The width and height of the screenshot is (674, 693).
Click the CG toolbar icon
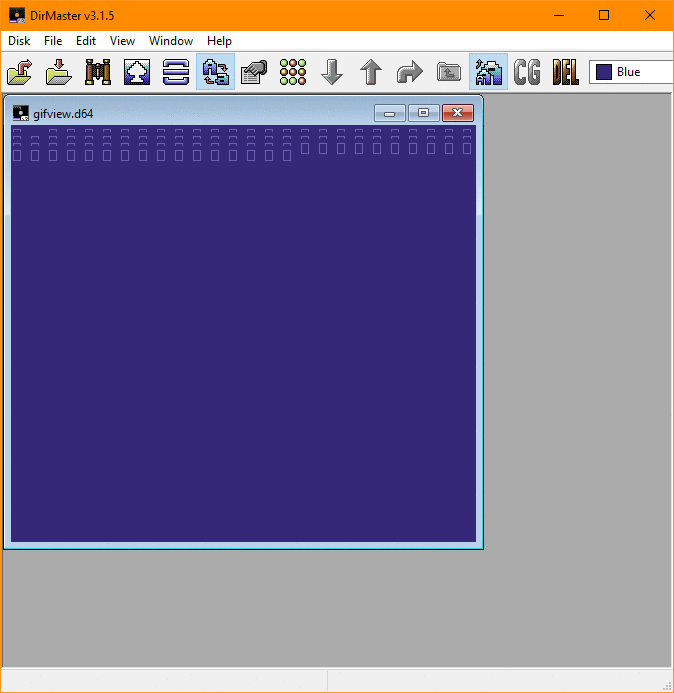[527, 72]
